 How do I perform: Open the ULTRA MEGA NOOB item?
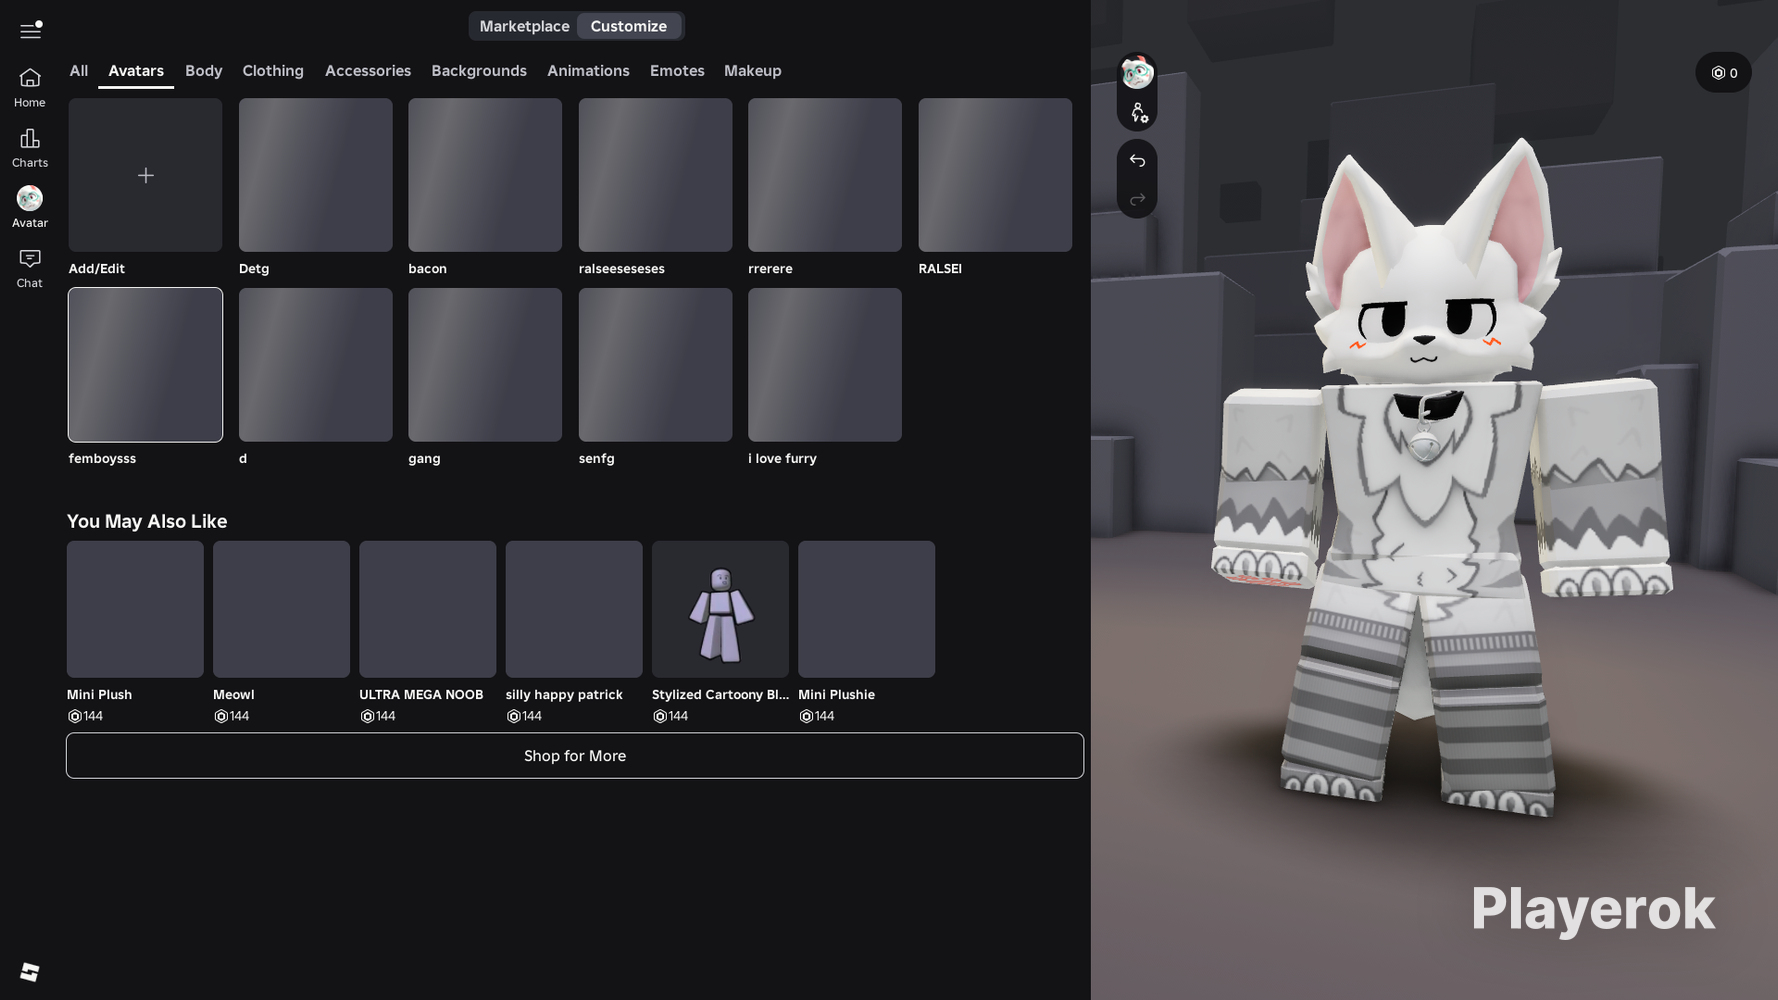(x=428, y=609)
